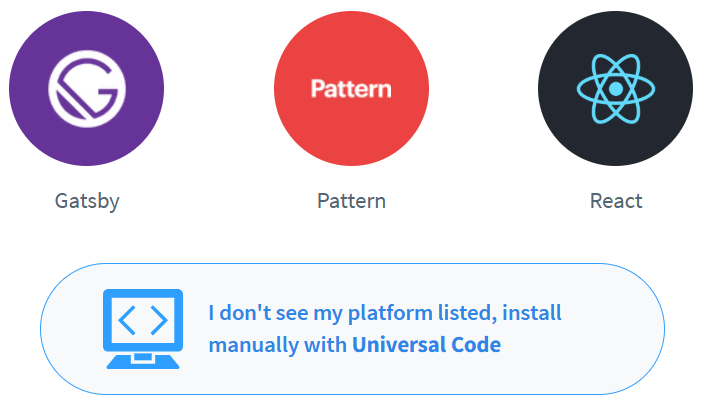Open the Pattern text label below circle
The image size is (717, 418).
tap(351, 201)
